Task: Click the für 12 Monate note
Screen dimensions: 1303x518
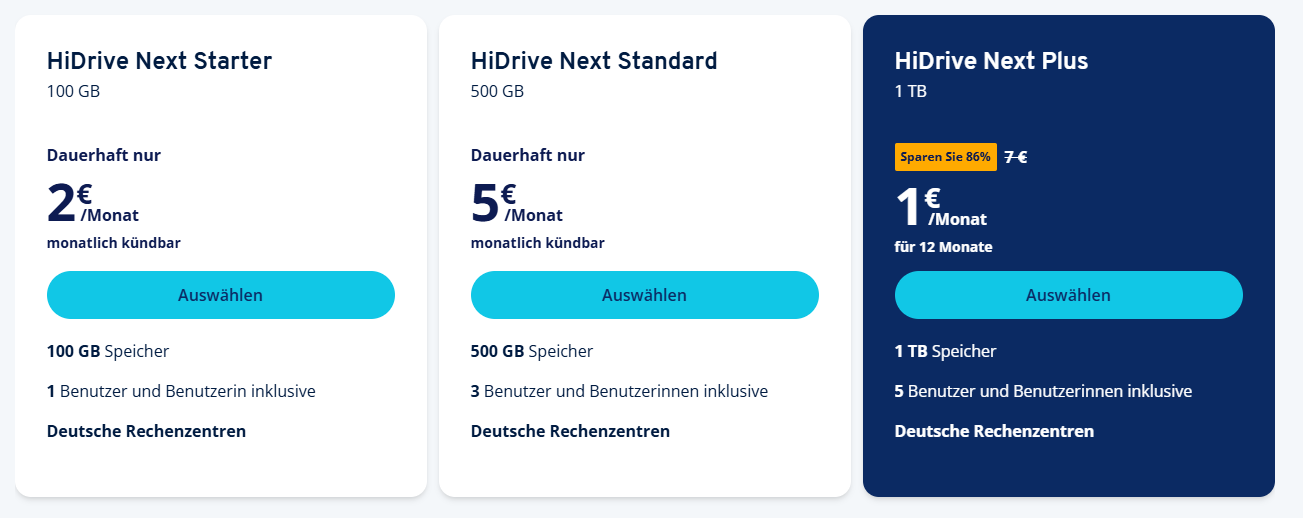Action: click(943, 247)
